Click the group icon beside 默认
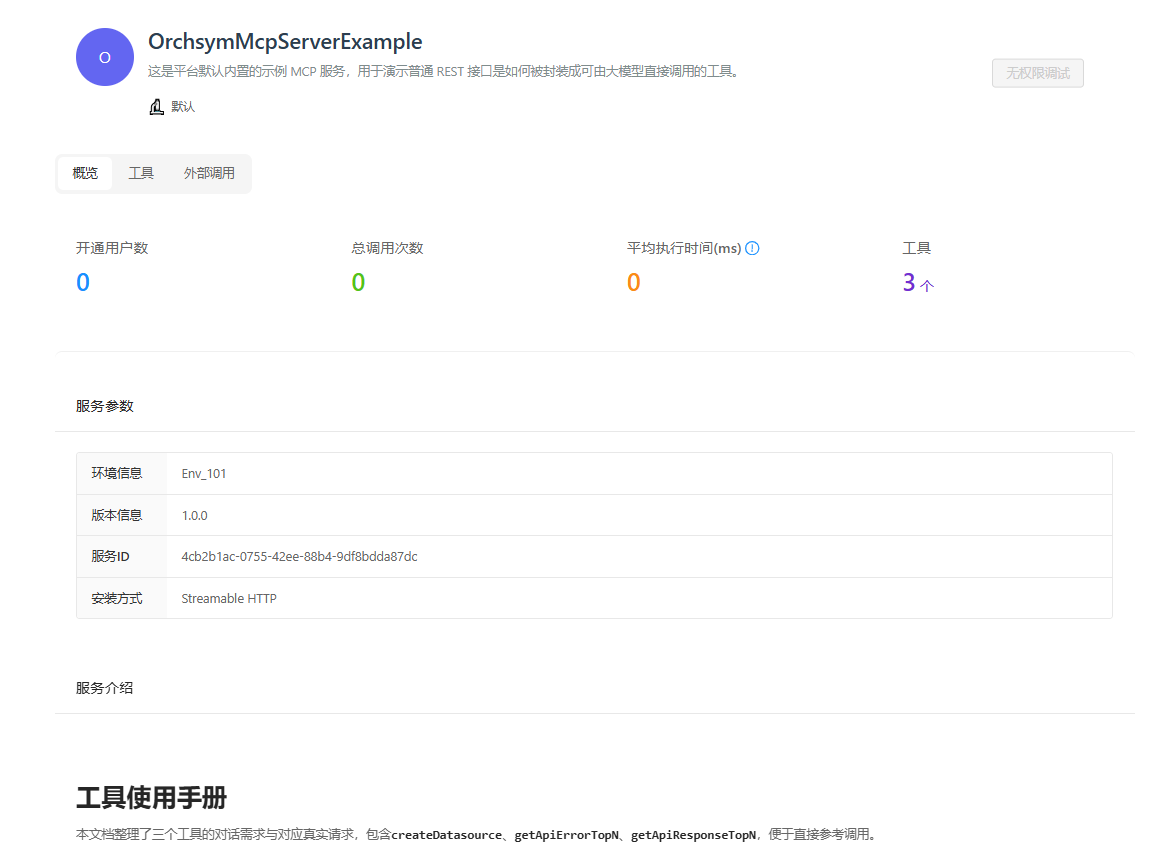Screen dimensions: 1153x856 point(156,107)
